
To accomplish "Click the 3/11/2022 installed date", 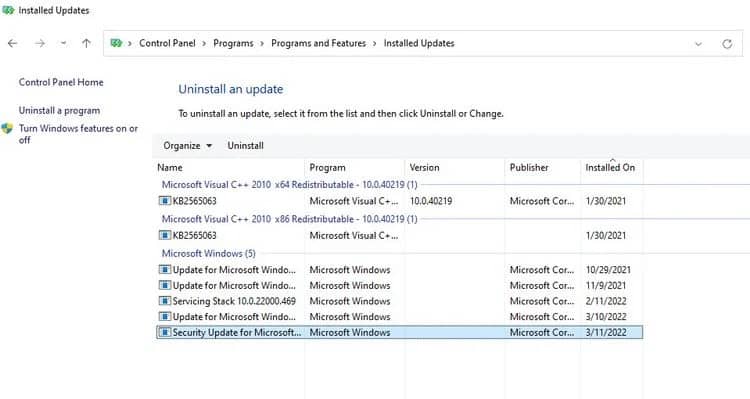I will [x=606, y=332].
